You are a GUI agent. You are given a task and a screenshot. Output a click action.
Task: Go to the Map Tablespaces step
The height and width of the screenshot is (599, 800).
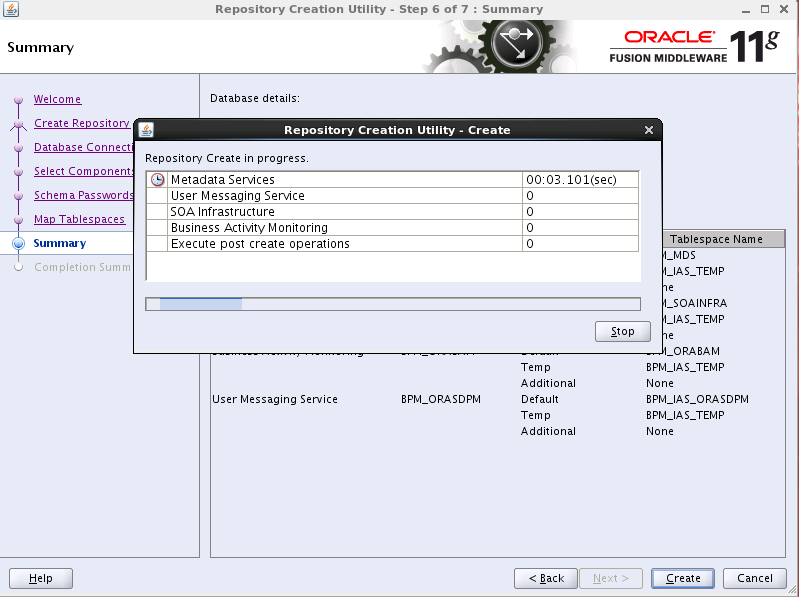pos(79,219)
